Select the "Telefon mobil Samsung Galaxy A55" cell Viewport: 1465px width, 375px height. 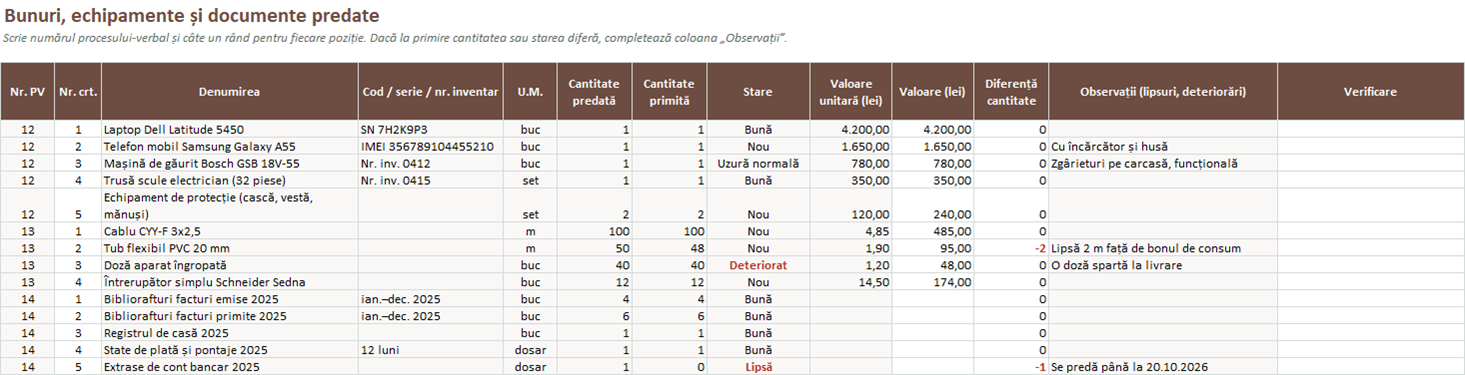229,146
